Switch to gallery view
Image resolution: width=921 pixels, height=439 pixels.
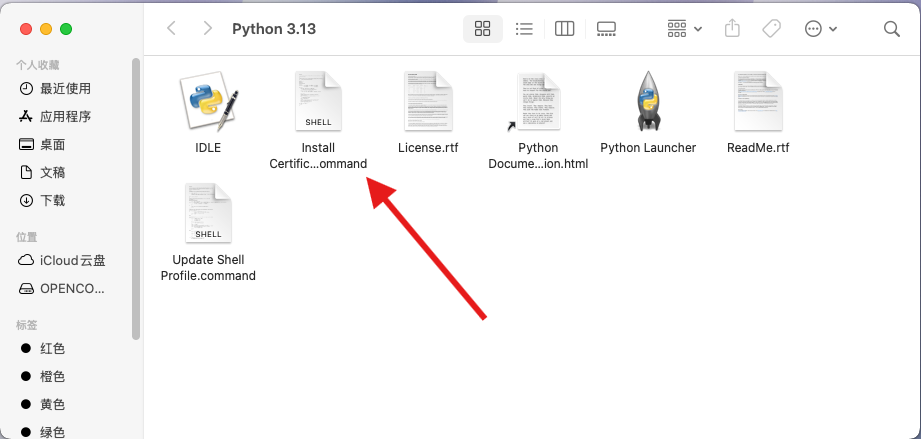point(605,29)
